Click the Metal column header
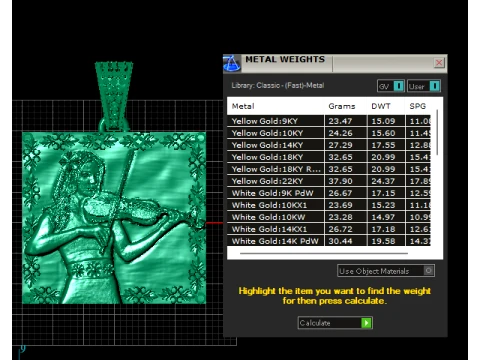This screenshot has height=360, width=480. (243, 106)
